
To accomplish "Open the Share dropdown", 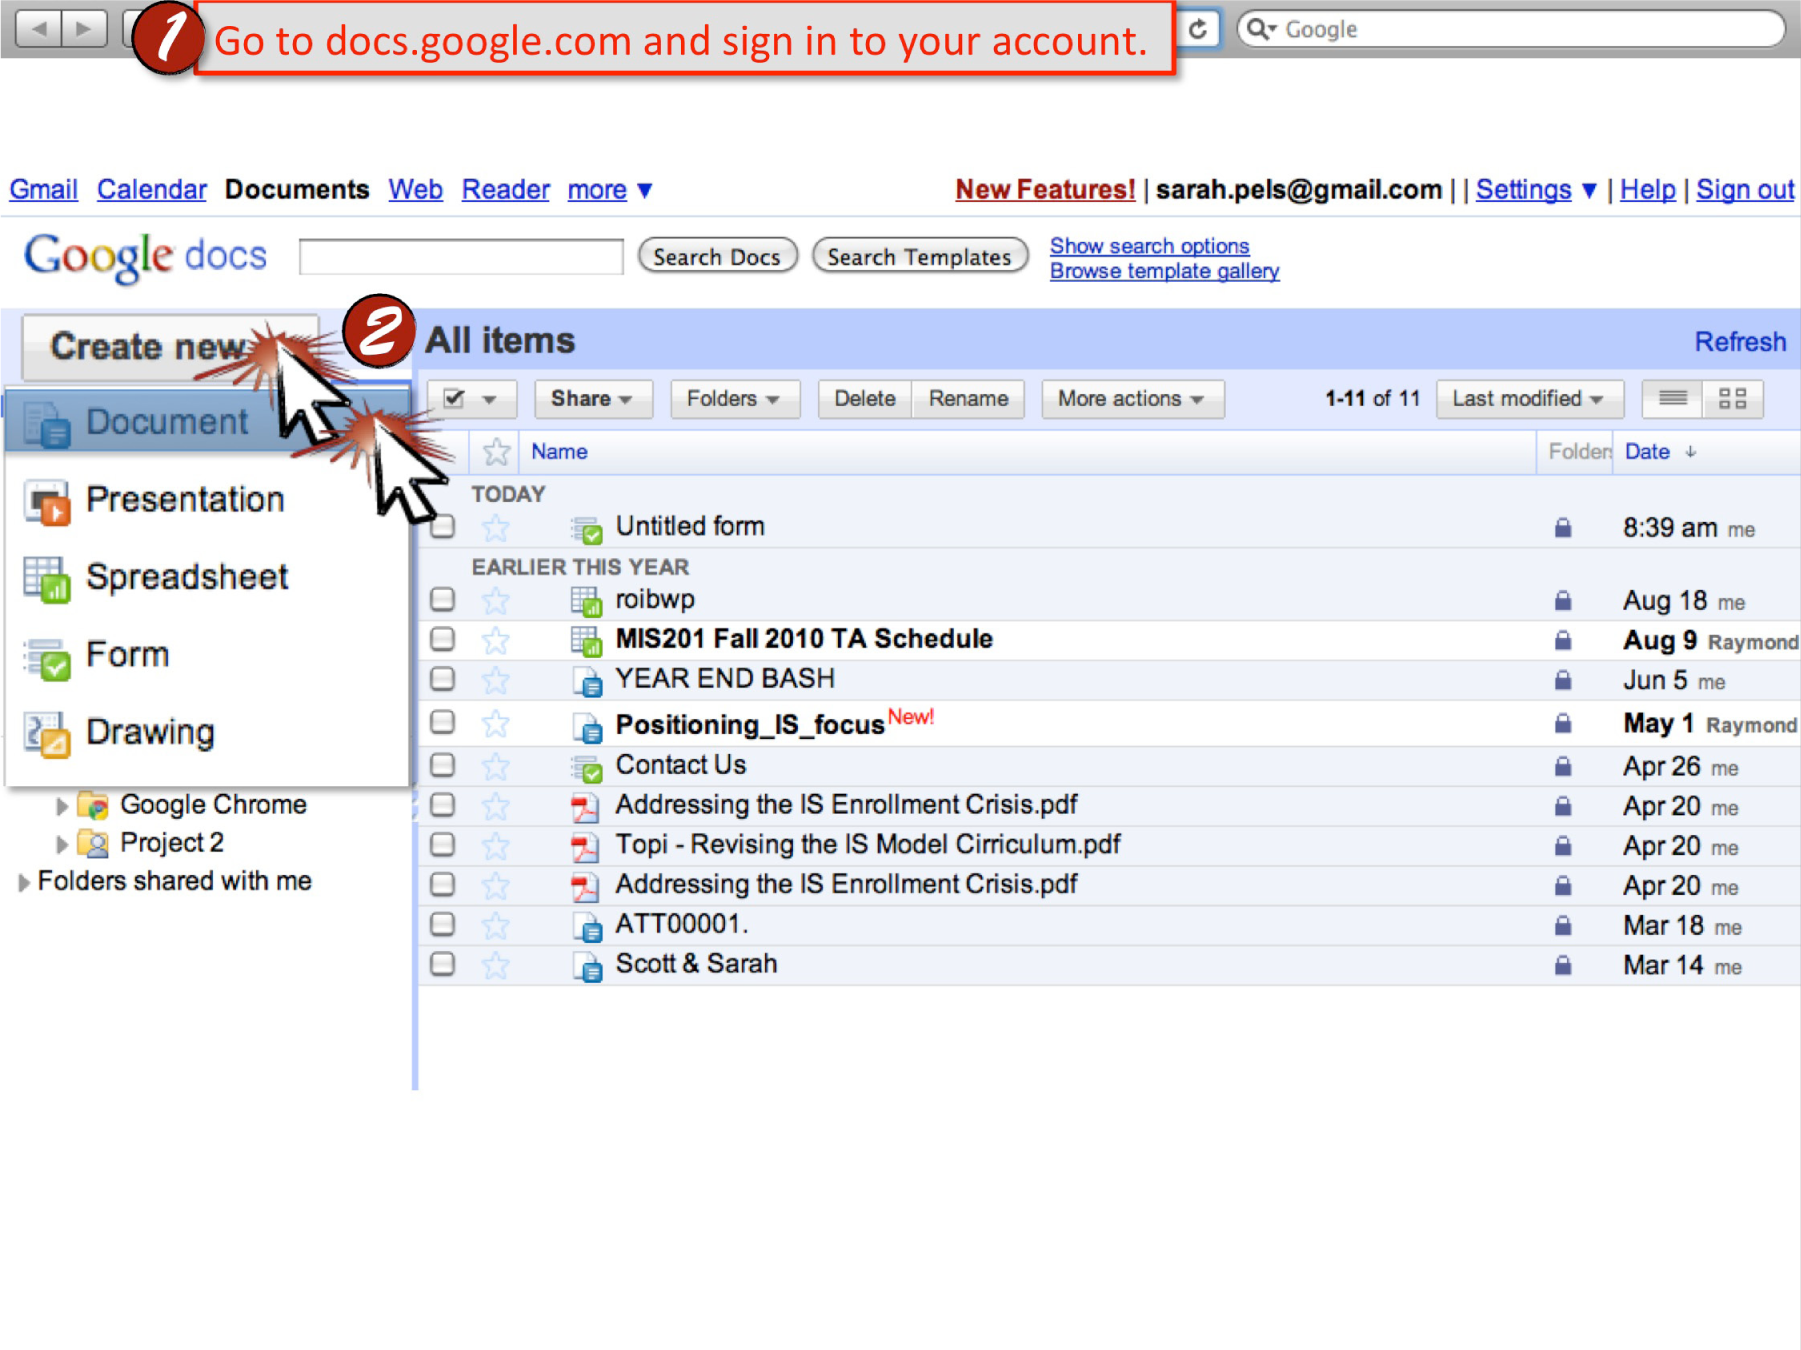I will (593, 399).
